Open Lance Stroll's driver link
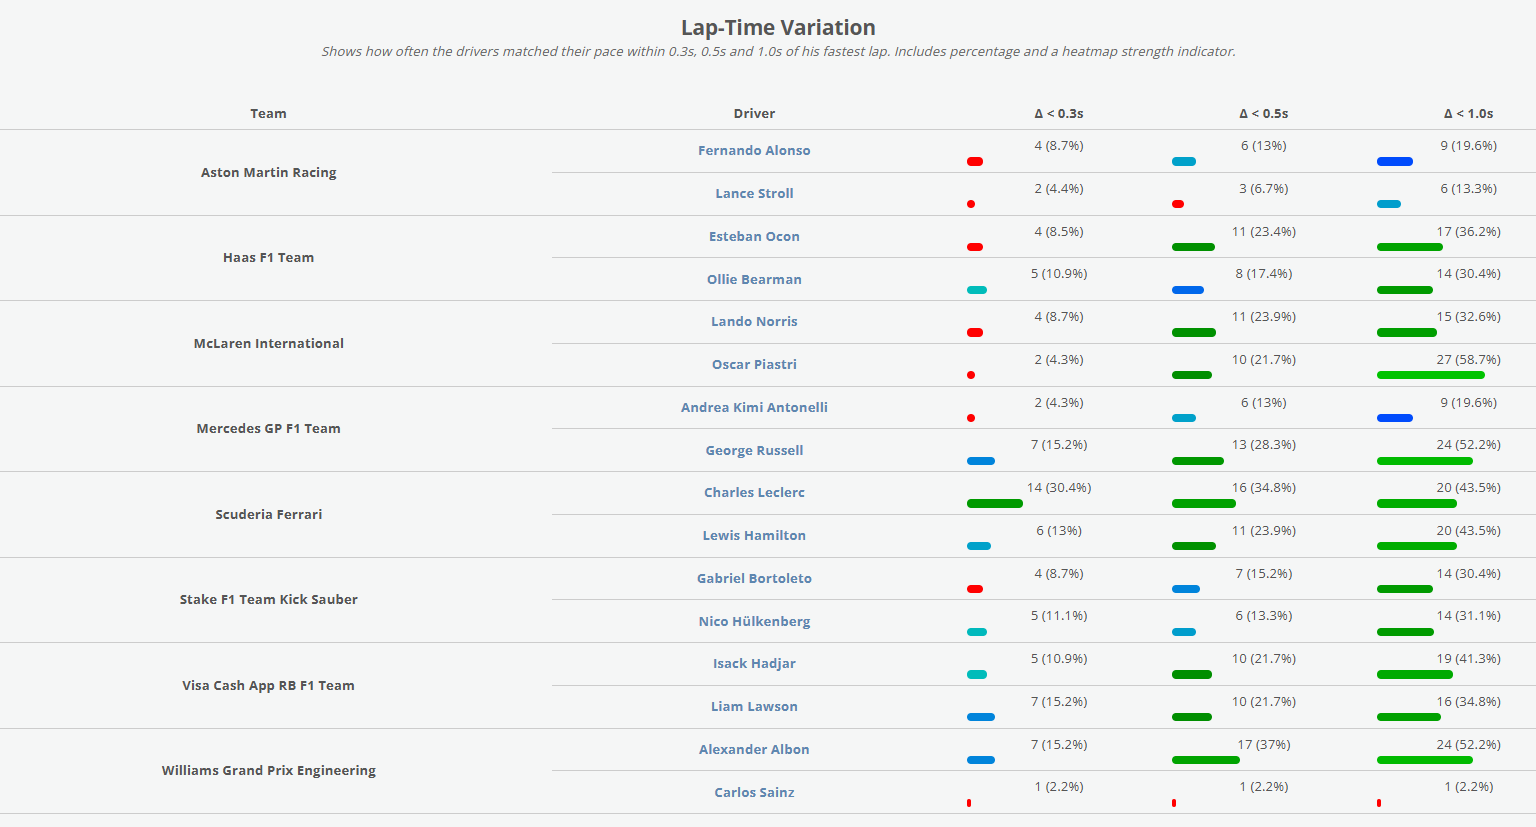This screenshot has height=827, width=1536. (x=754, y=193)
